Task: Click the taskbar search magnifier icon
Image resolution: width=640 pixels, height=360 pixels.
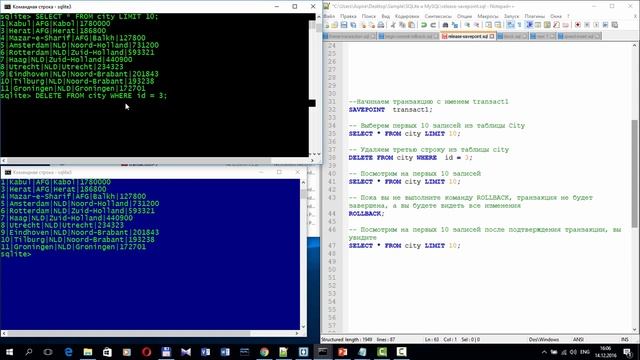Action: point(29,352)
